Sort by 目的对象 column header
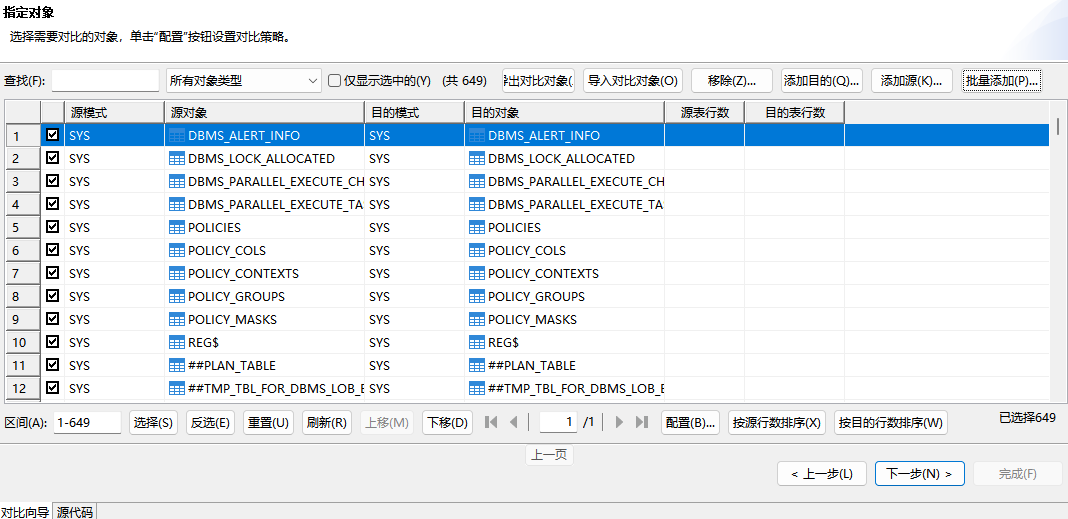Screen dimensions: 1068x519 tap(564, 112)
